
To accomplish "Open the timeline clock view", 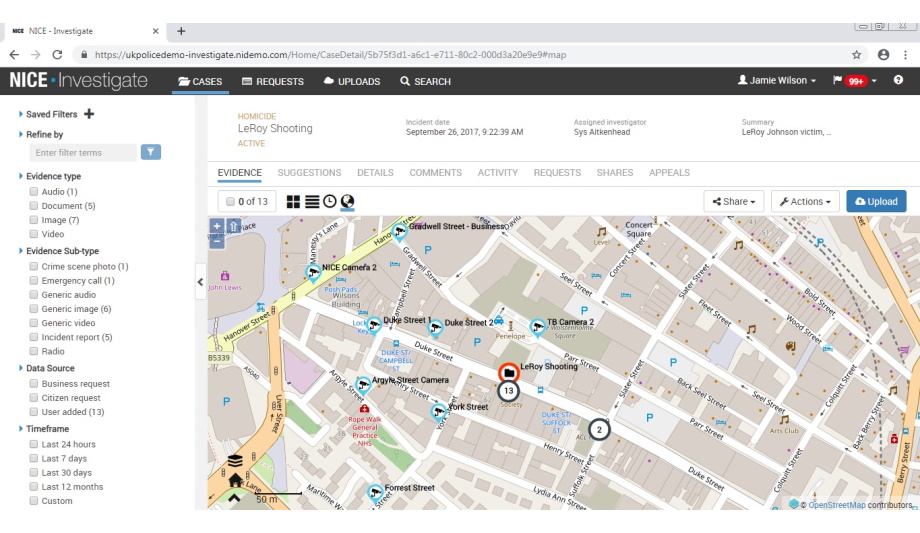I will click(329, 202).
